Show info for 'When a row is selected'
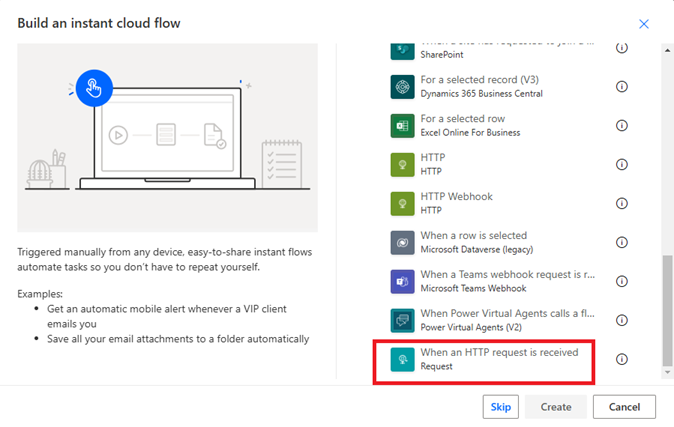674x427 pixels. pos(621,242)
